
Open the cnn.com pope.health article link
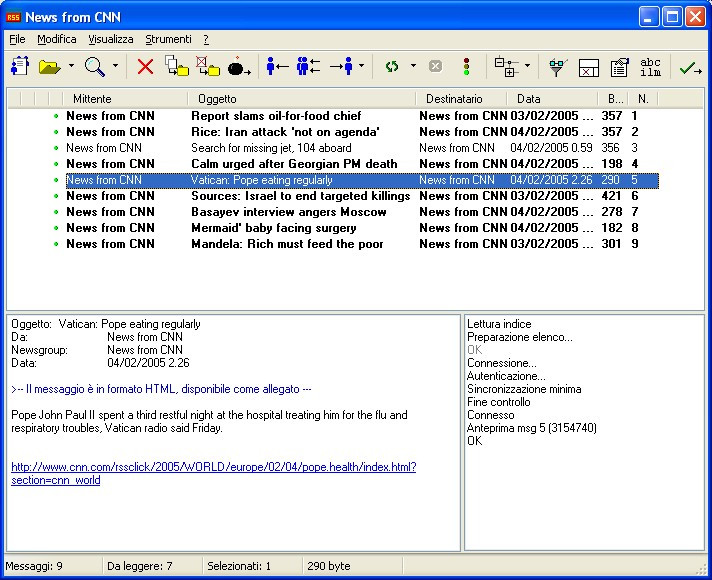(213, 474)
